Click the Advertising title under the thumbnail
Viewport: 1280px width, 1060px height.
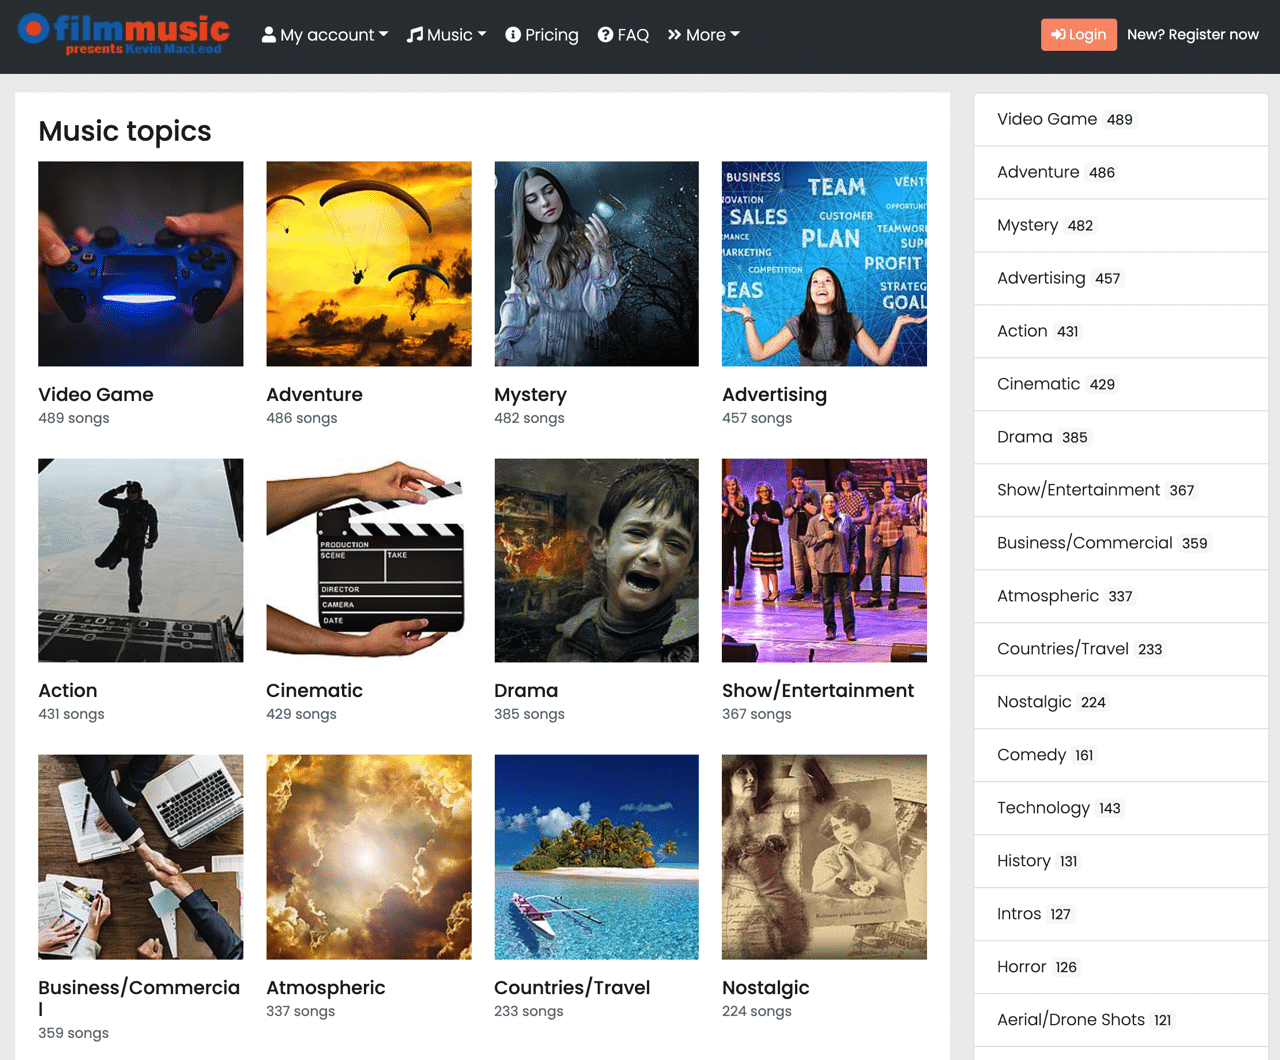pyautogui.click(x=774, y=394)
